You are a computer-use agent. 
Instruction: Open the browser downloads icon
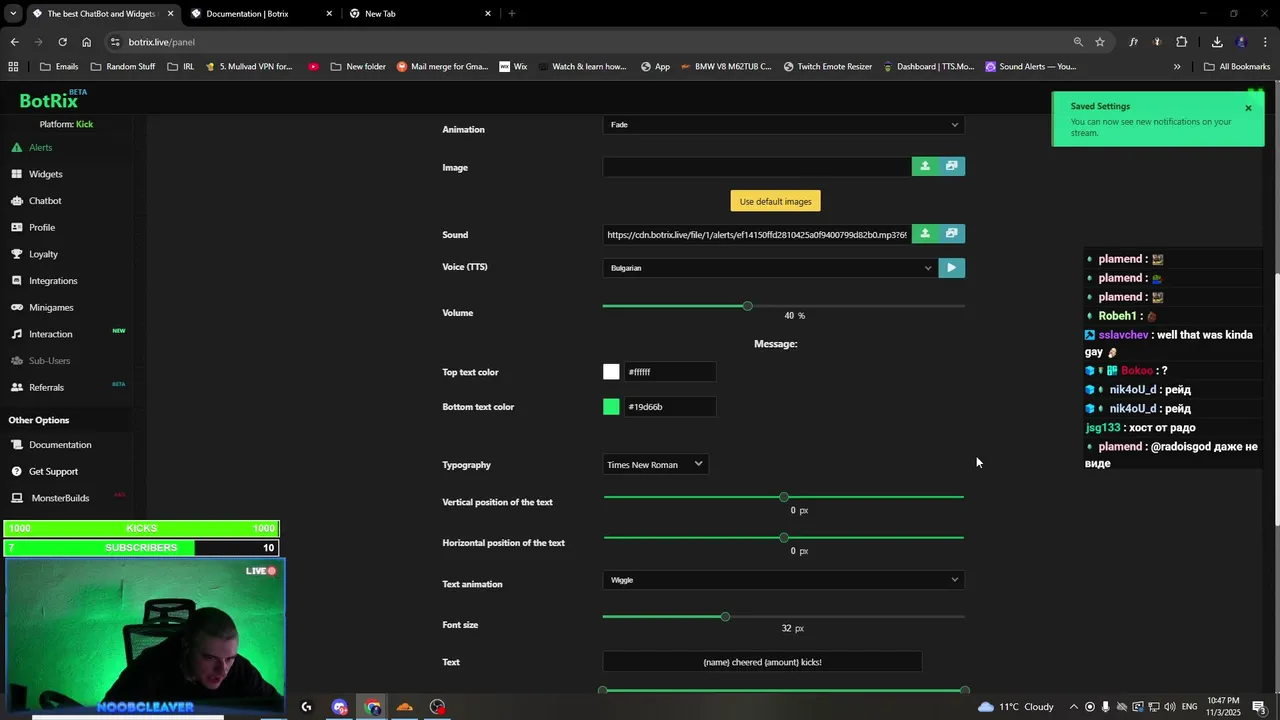[x=1217, y=42]
